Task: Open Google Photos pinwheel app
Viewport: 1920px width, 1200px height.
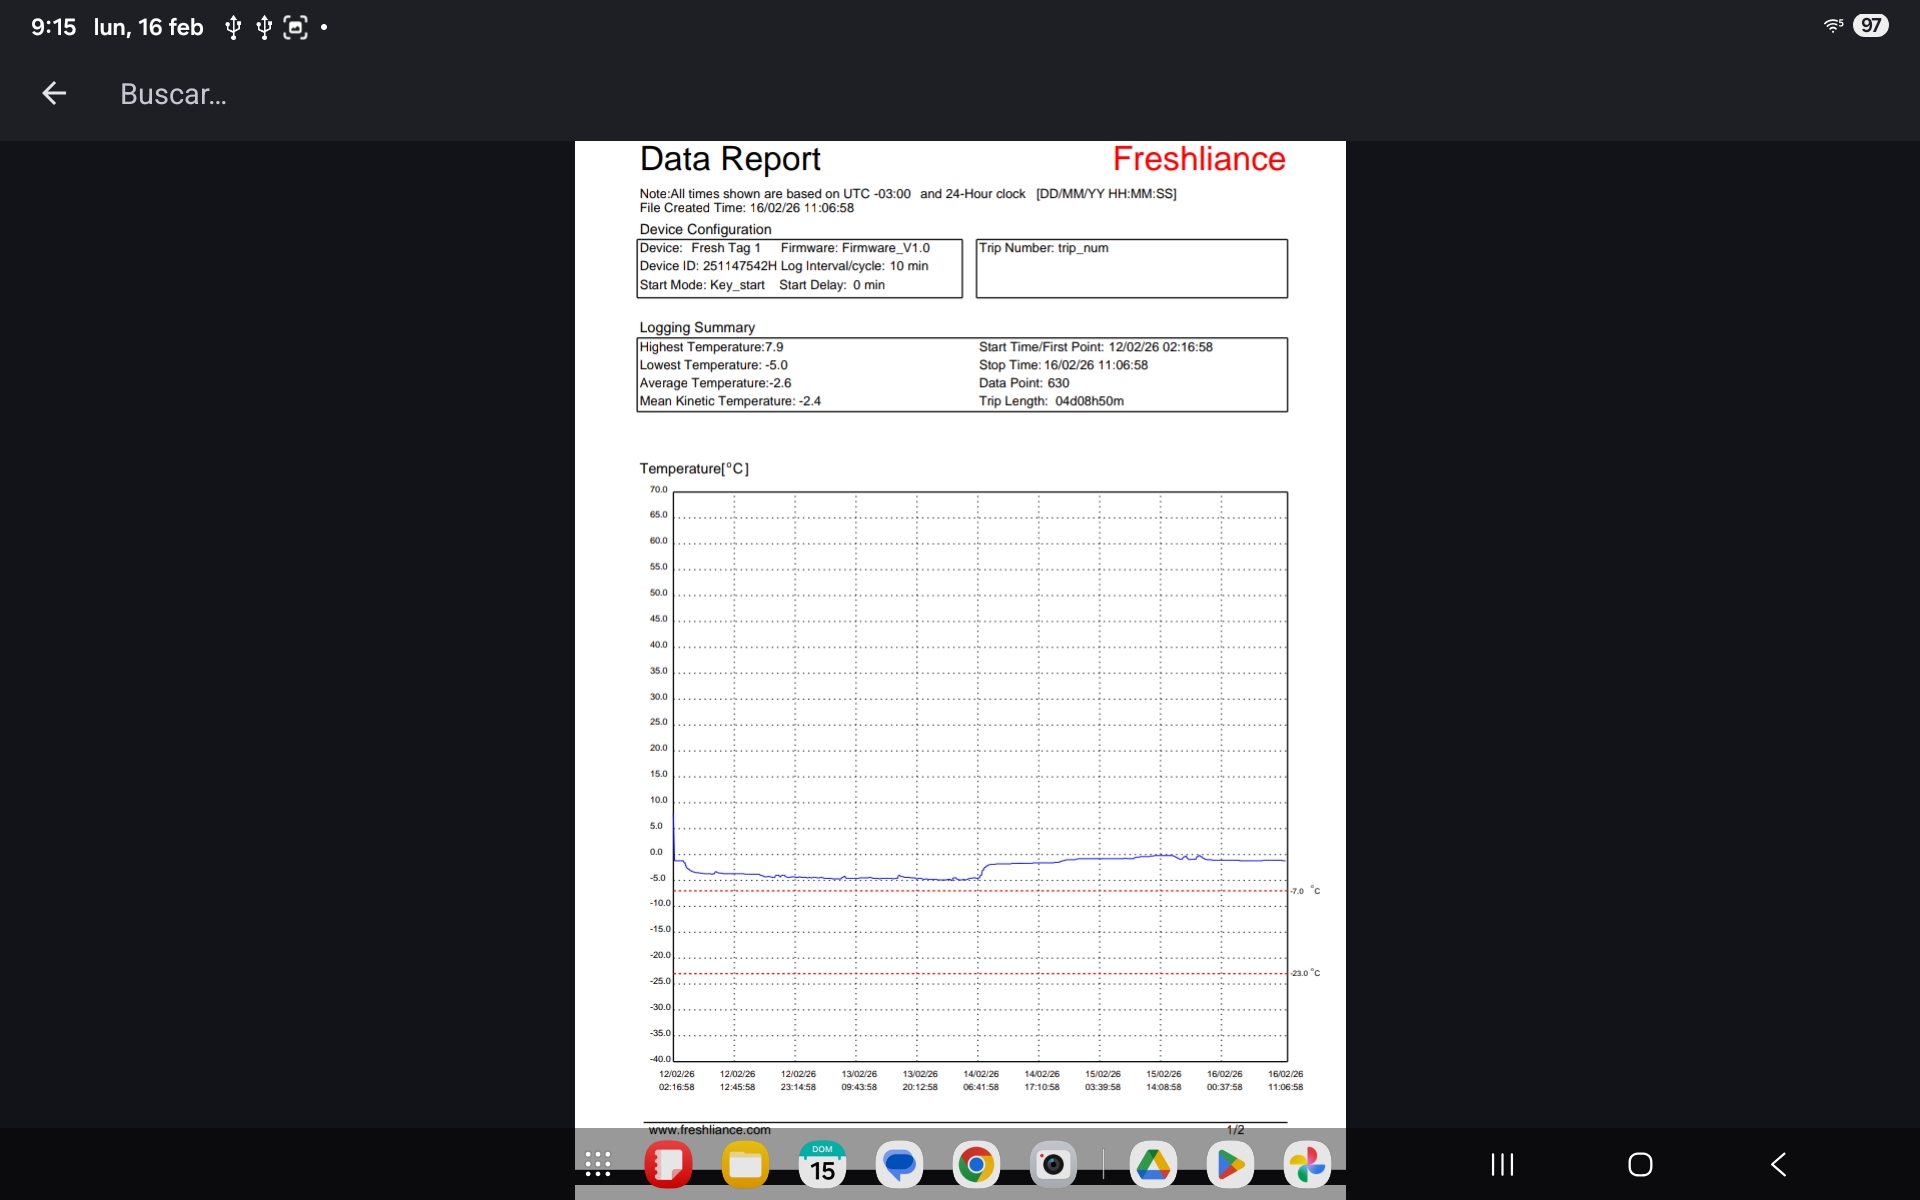Action: point(1307,1164)
